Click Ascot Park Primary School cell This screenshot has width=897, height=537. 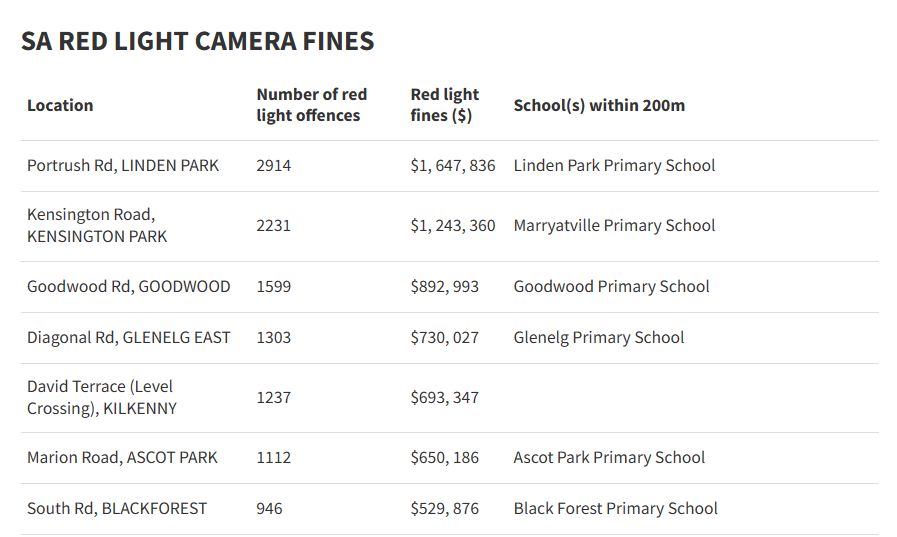(x=609, y=457)
